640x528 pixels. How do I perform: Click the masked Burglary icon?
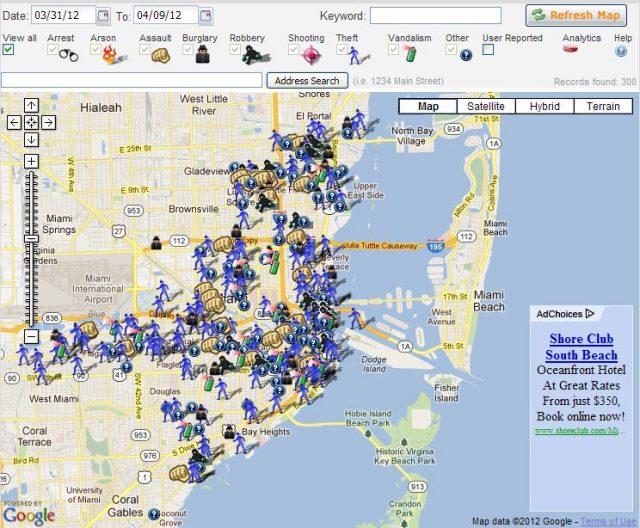202,54
